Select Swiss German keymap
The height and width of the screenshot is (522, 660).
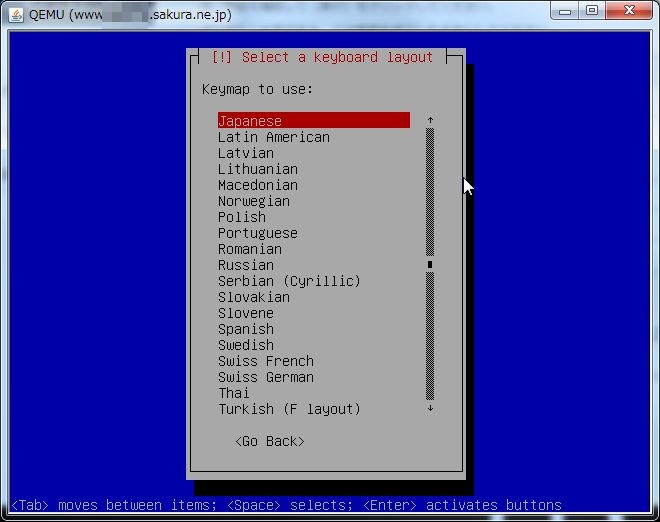pyautogui.click(x=266, y=377)
